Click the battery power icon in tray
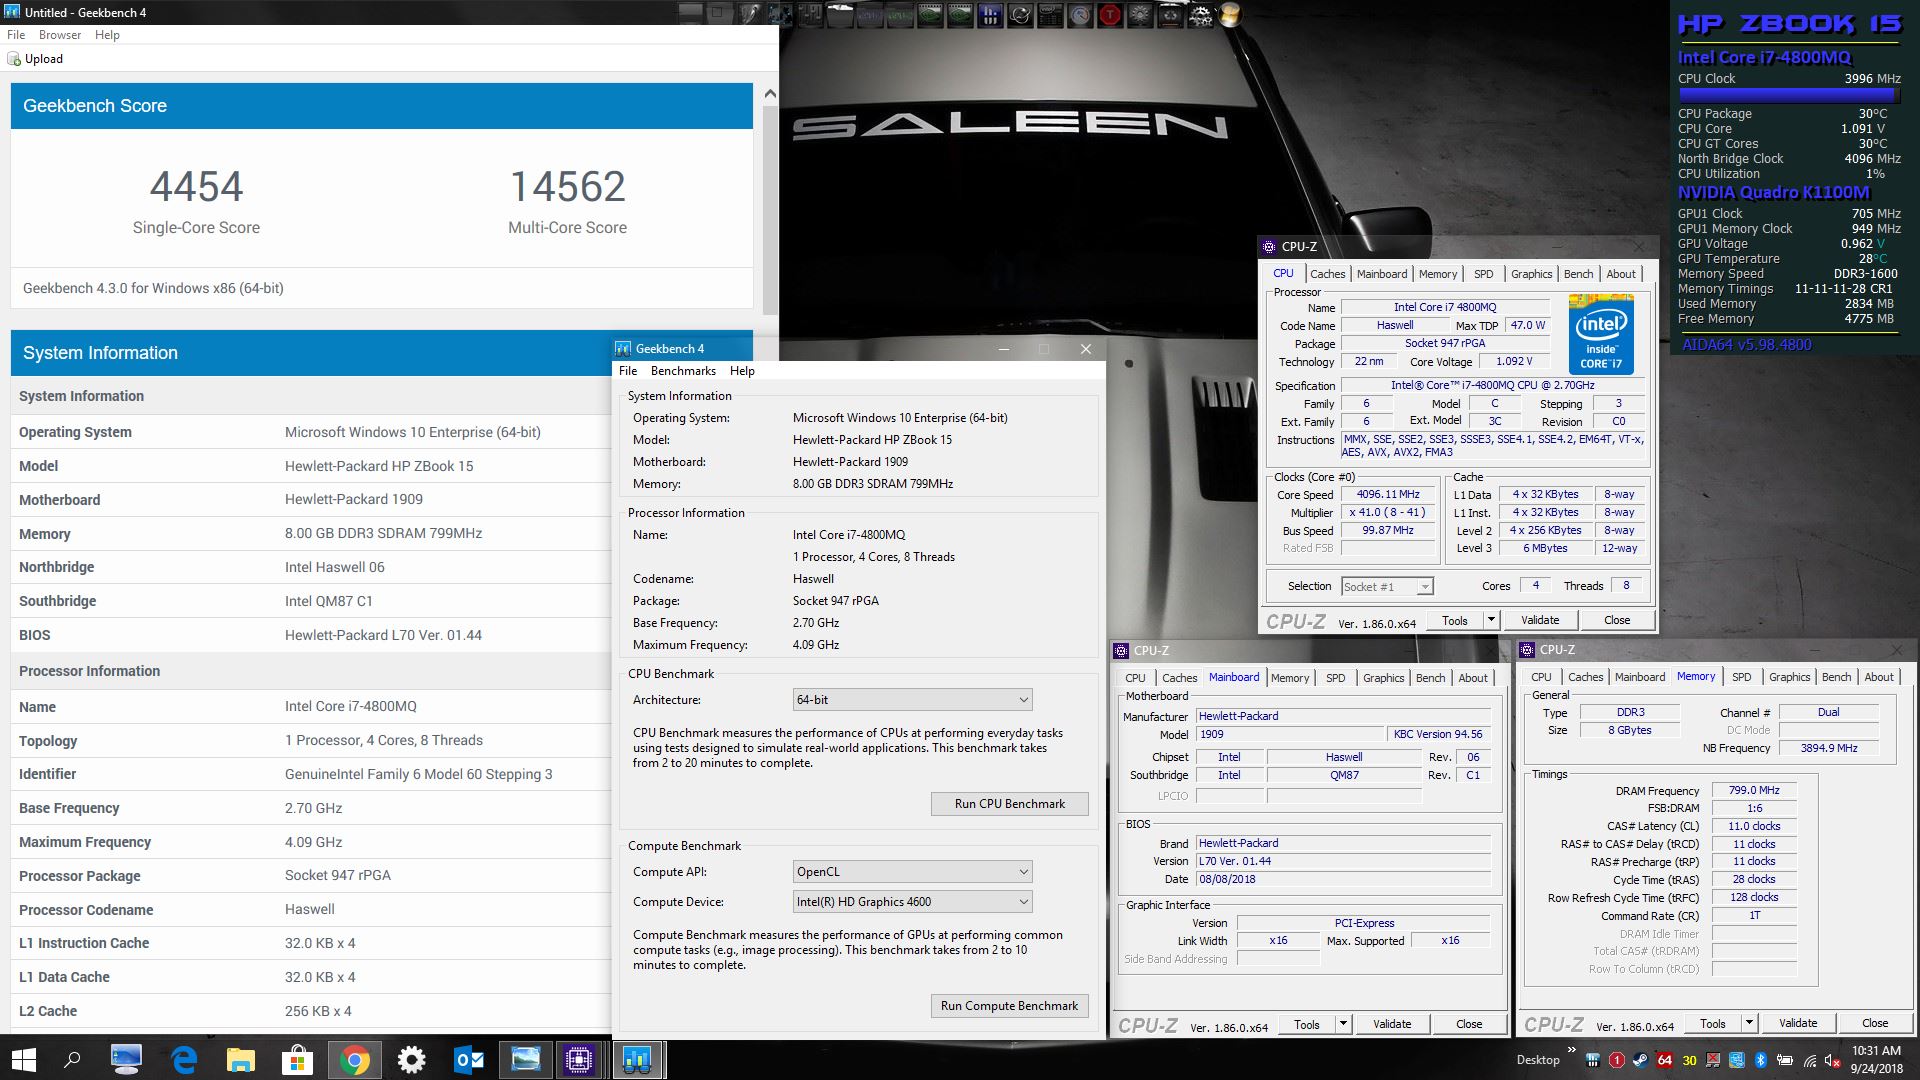The image size is (1920, 1080). coord(1784,1060)
